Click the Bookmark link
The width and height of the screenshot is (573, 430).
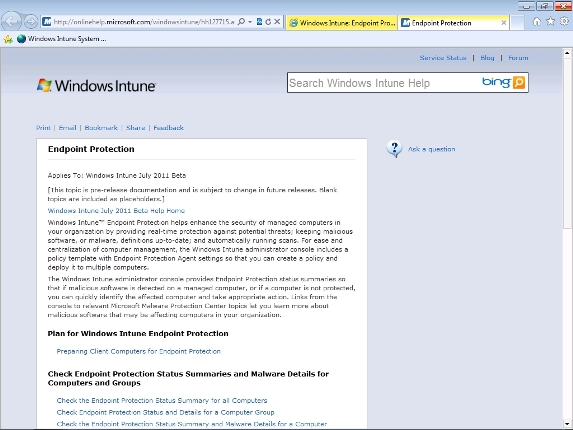click(x=101, y=128)
